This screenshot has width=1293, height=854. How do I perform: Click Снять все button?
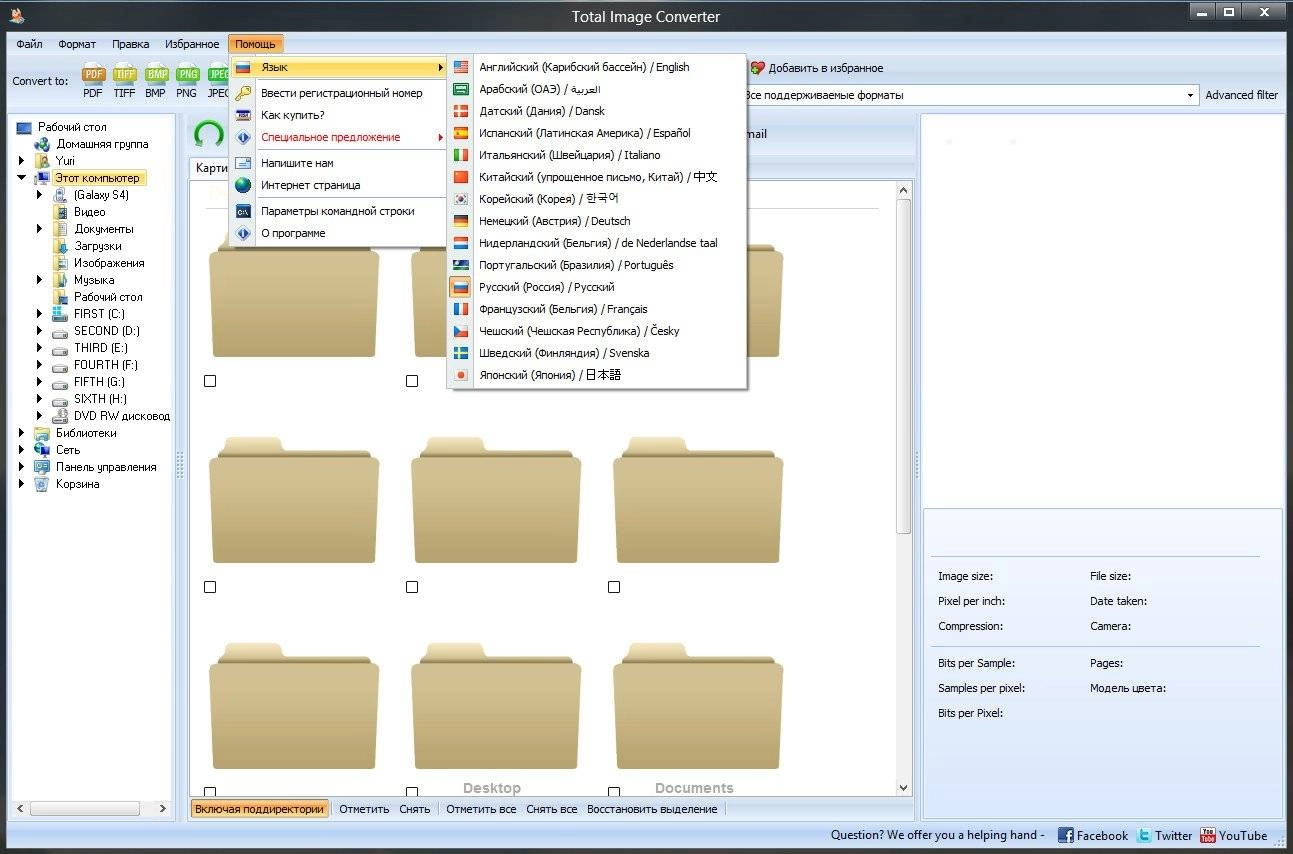(551, 809)
